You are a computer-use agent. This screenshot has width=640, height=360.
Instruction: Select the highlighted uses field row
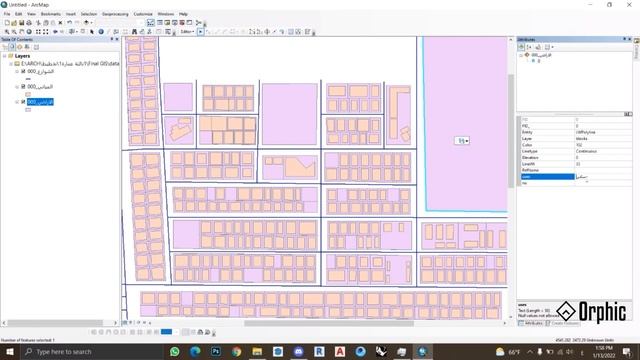coord(547,177)
